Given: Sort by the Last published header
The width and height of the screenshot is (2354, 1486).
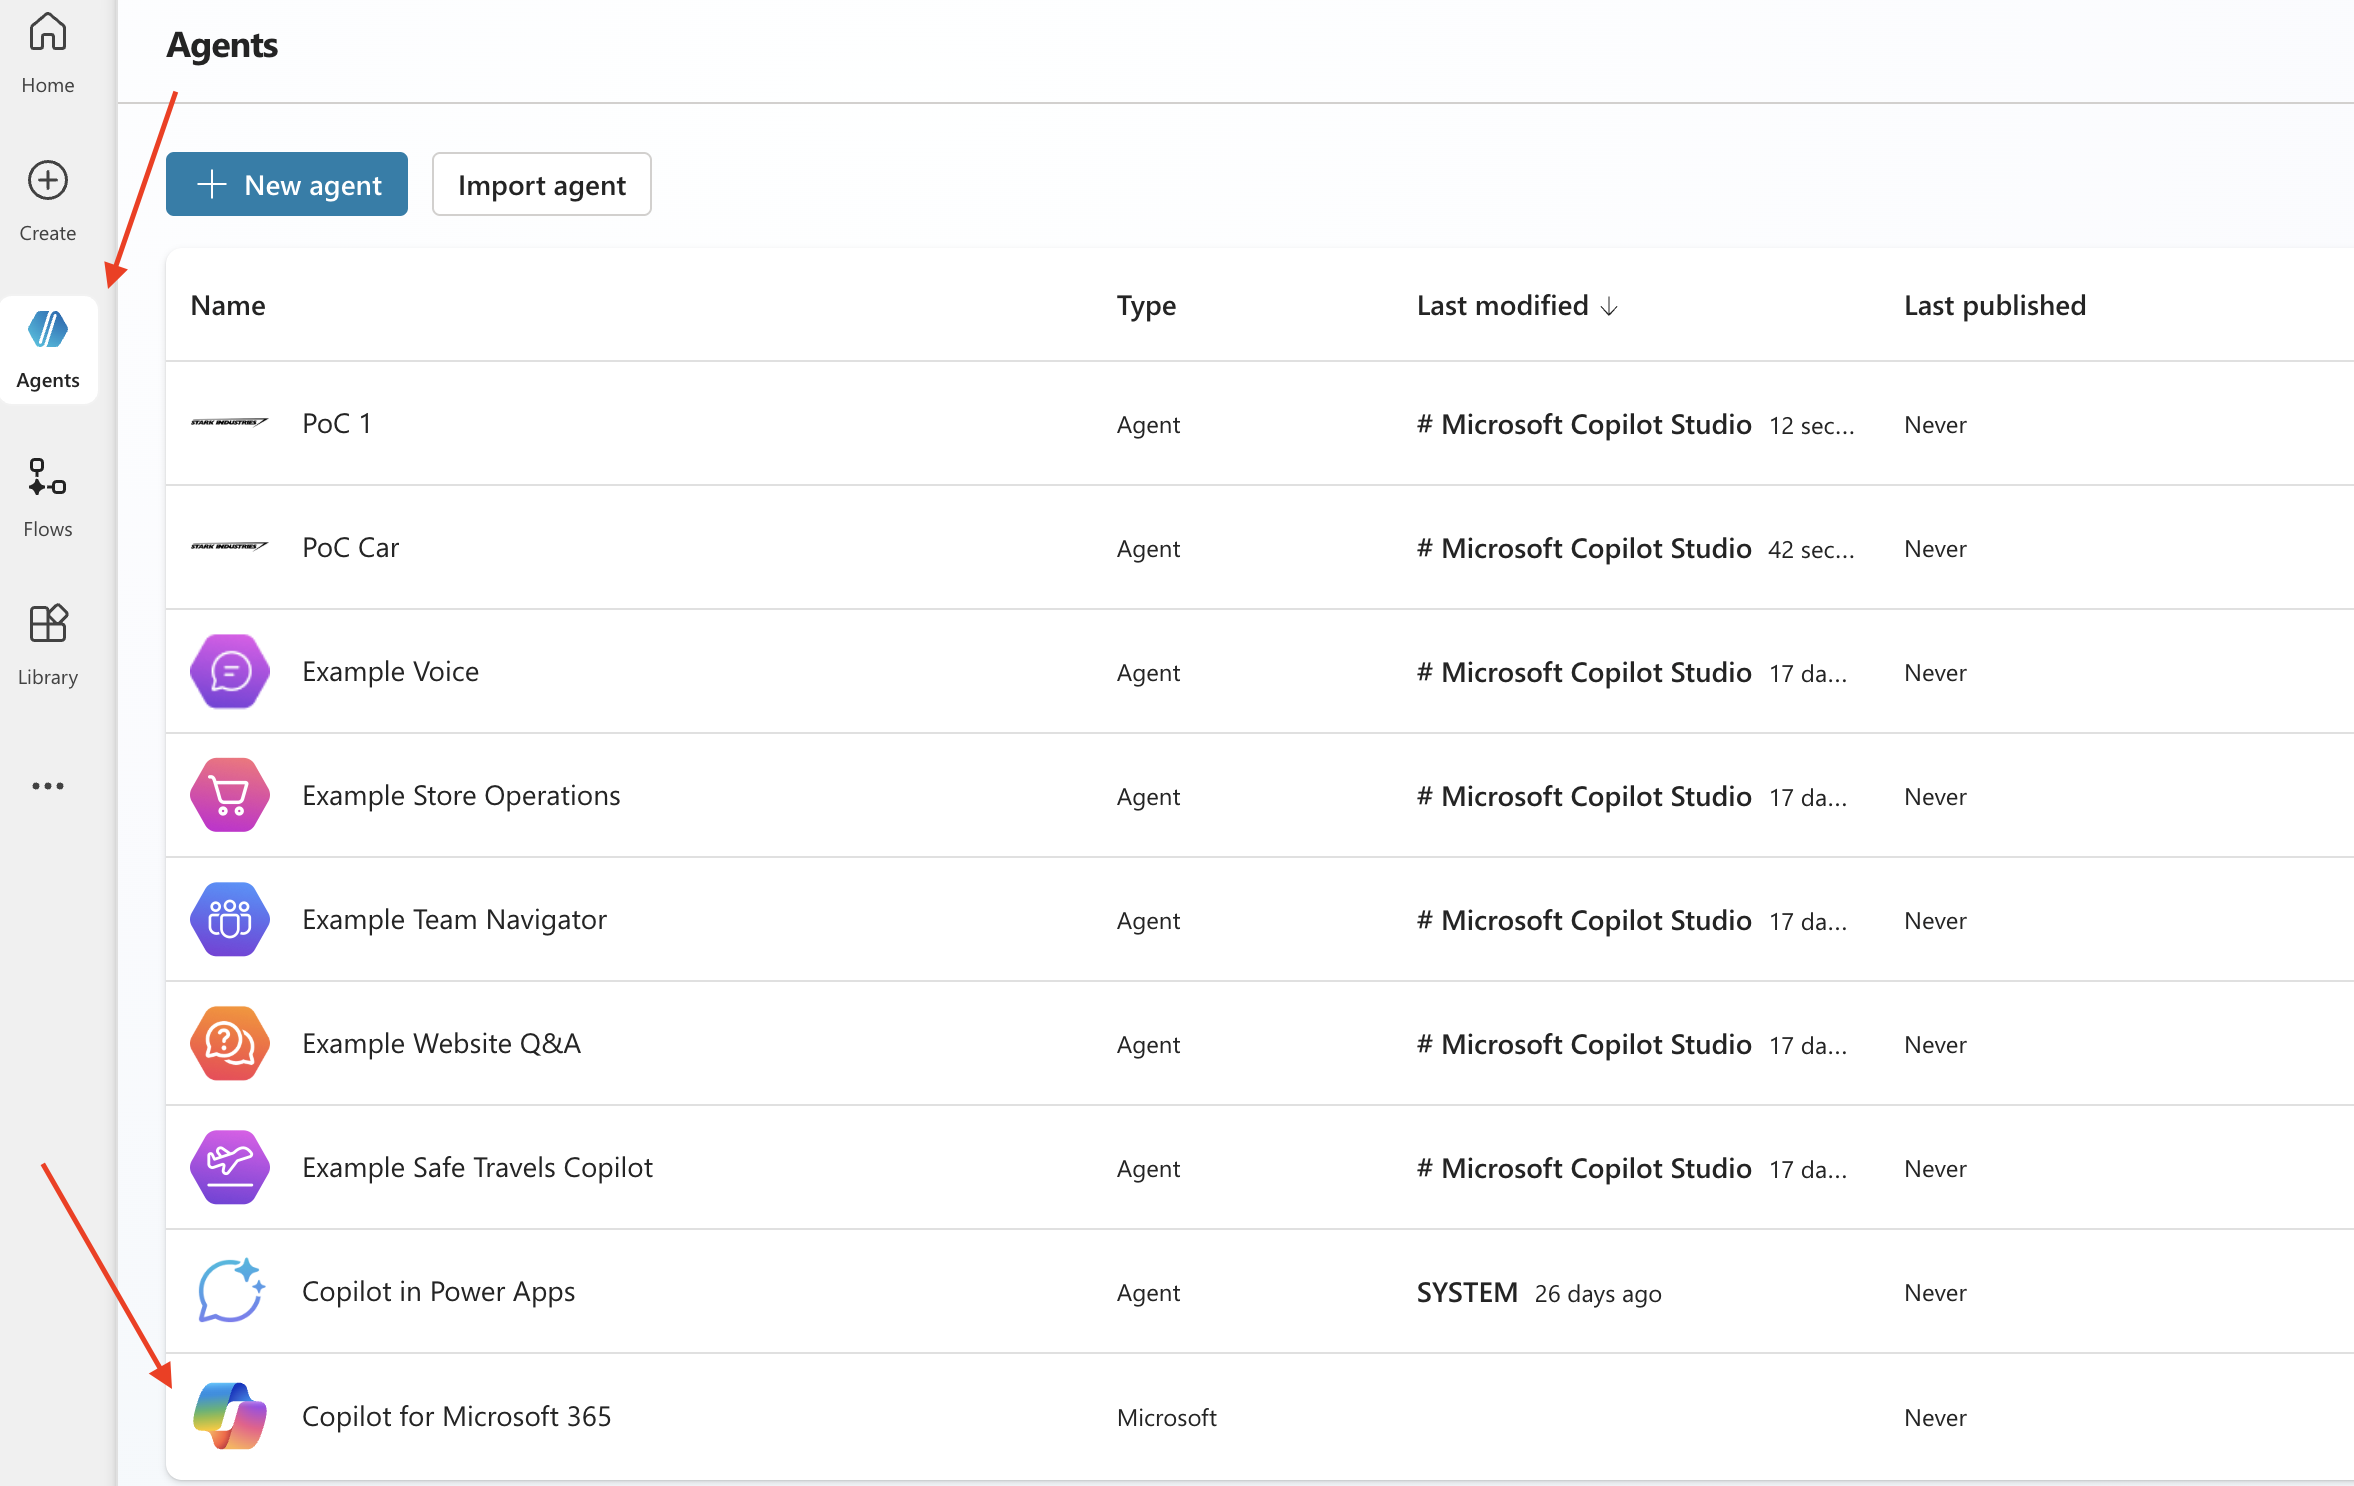Looking at the screenshot, I should point(1995,305).
